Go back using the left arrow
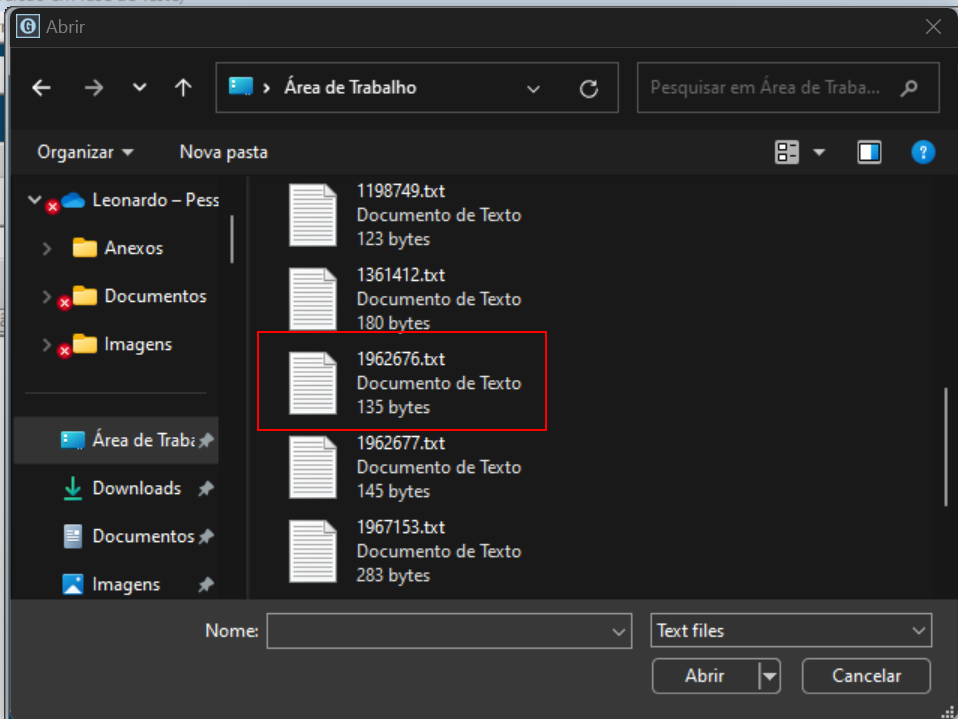Viewport: 958px width, 719px height. (42, 88)
